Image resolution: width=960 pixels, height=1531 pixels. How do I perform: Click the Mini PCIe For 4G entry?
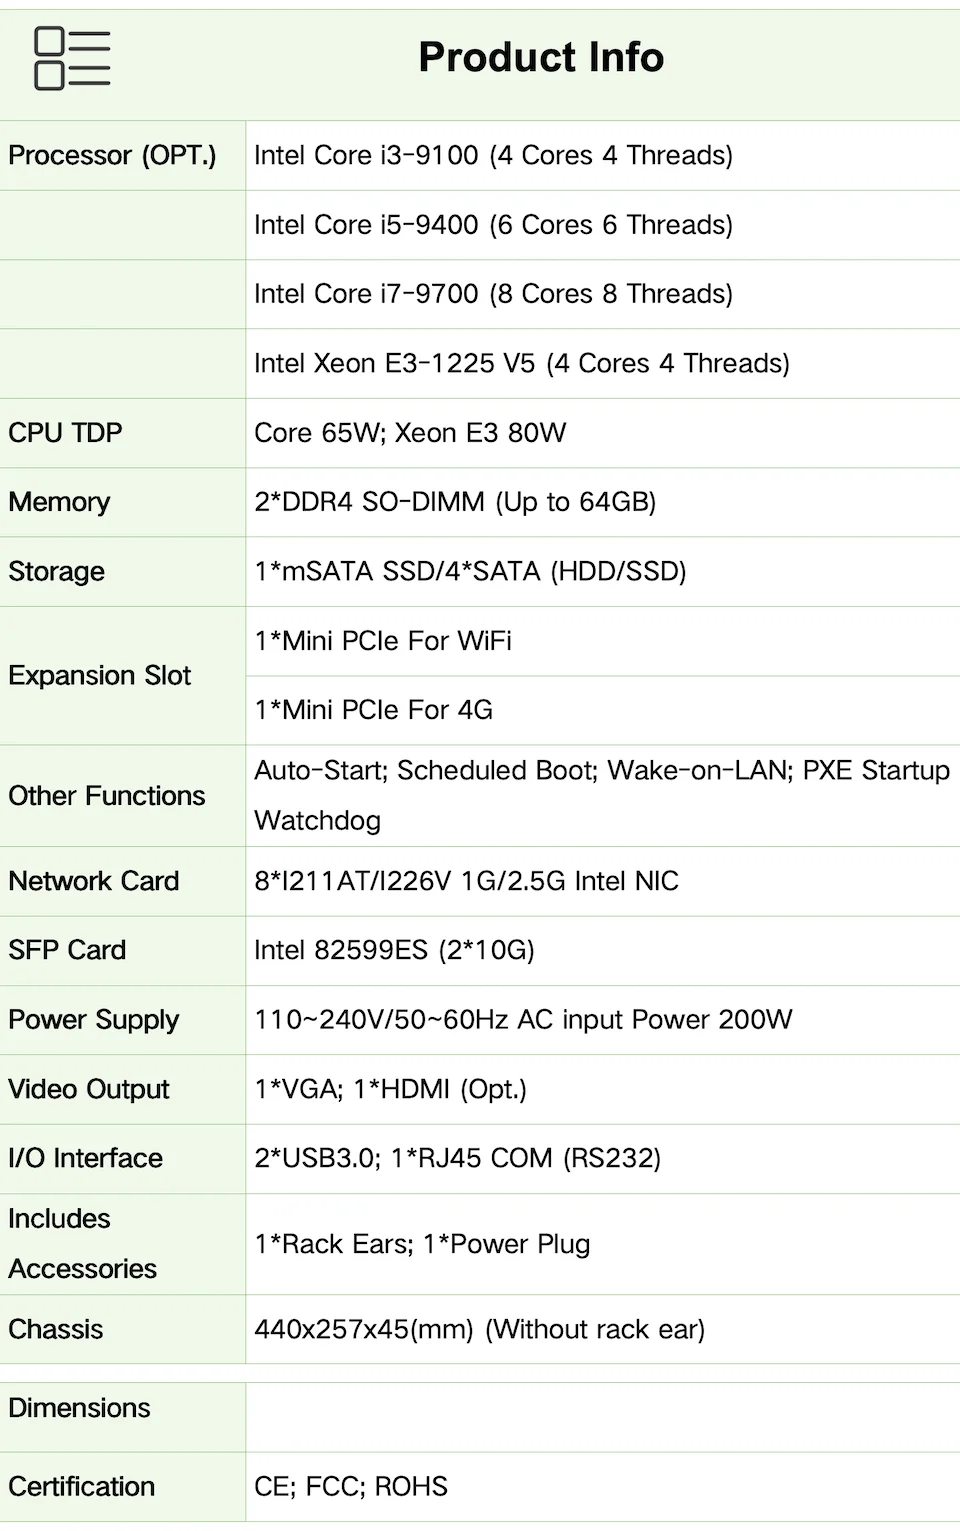pyautogui.click(x=373, y=710)
